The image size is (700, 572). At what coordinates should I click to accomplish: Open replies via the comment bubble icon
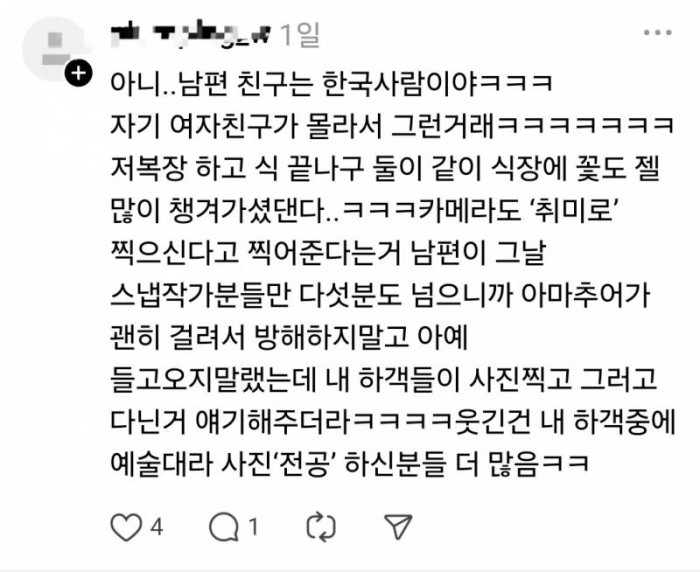[224, 527]
